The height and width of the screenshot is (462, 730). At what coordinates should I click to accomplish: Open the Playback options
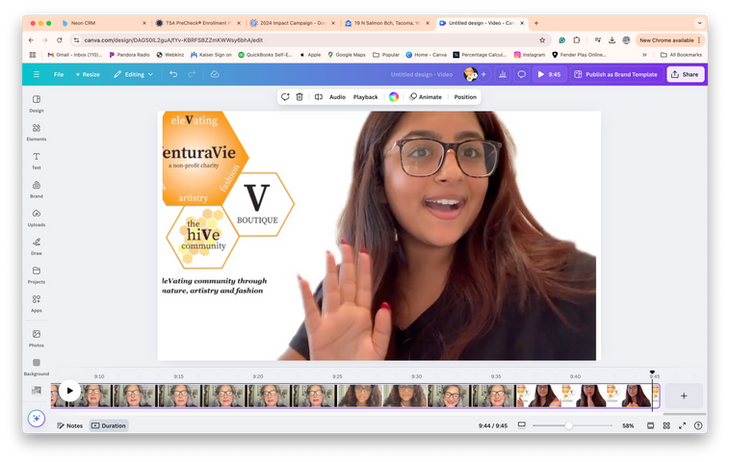click(x=365, y=97)
